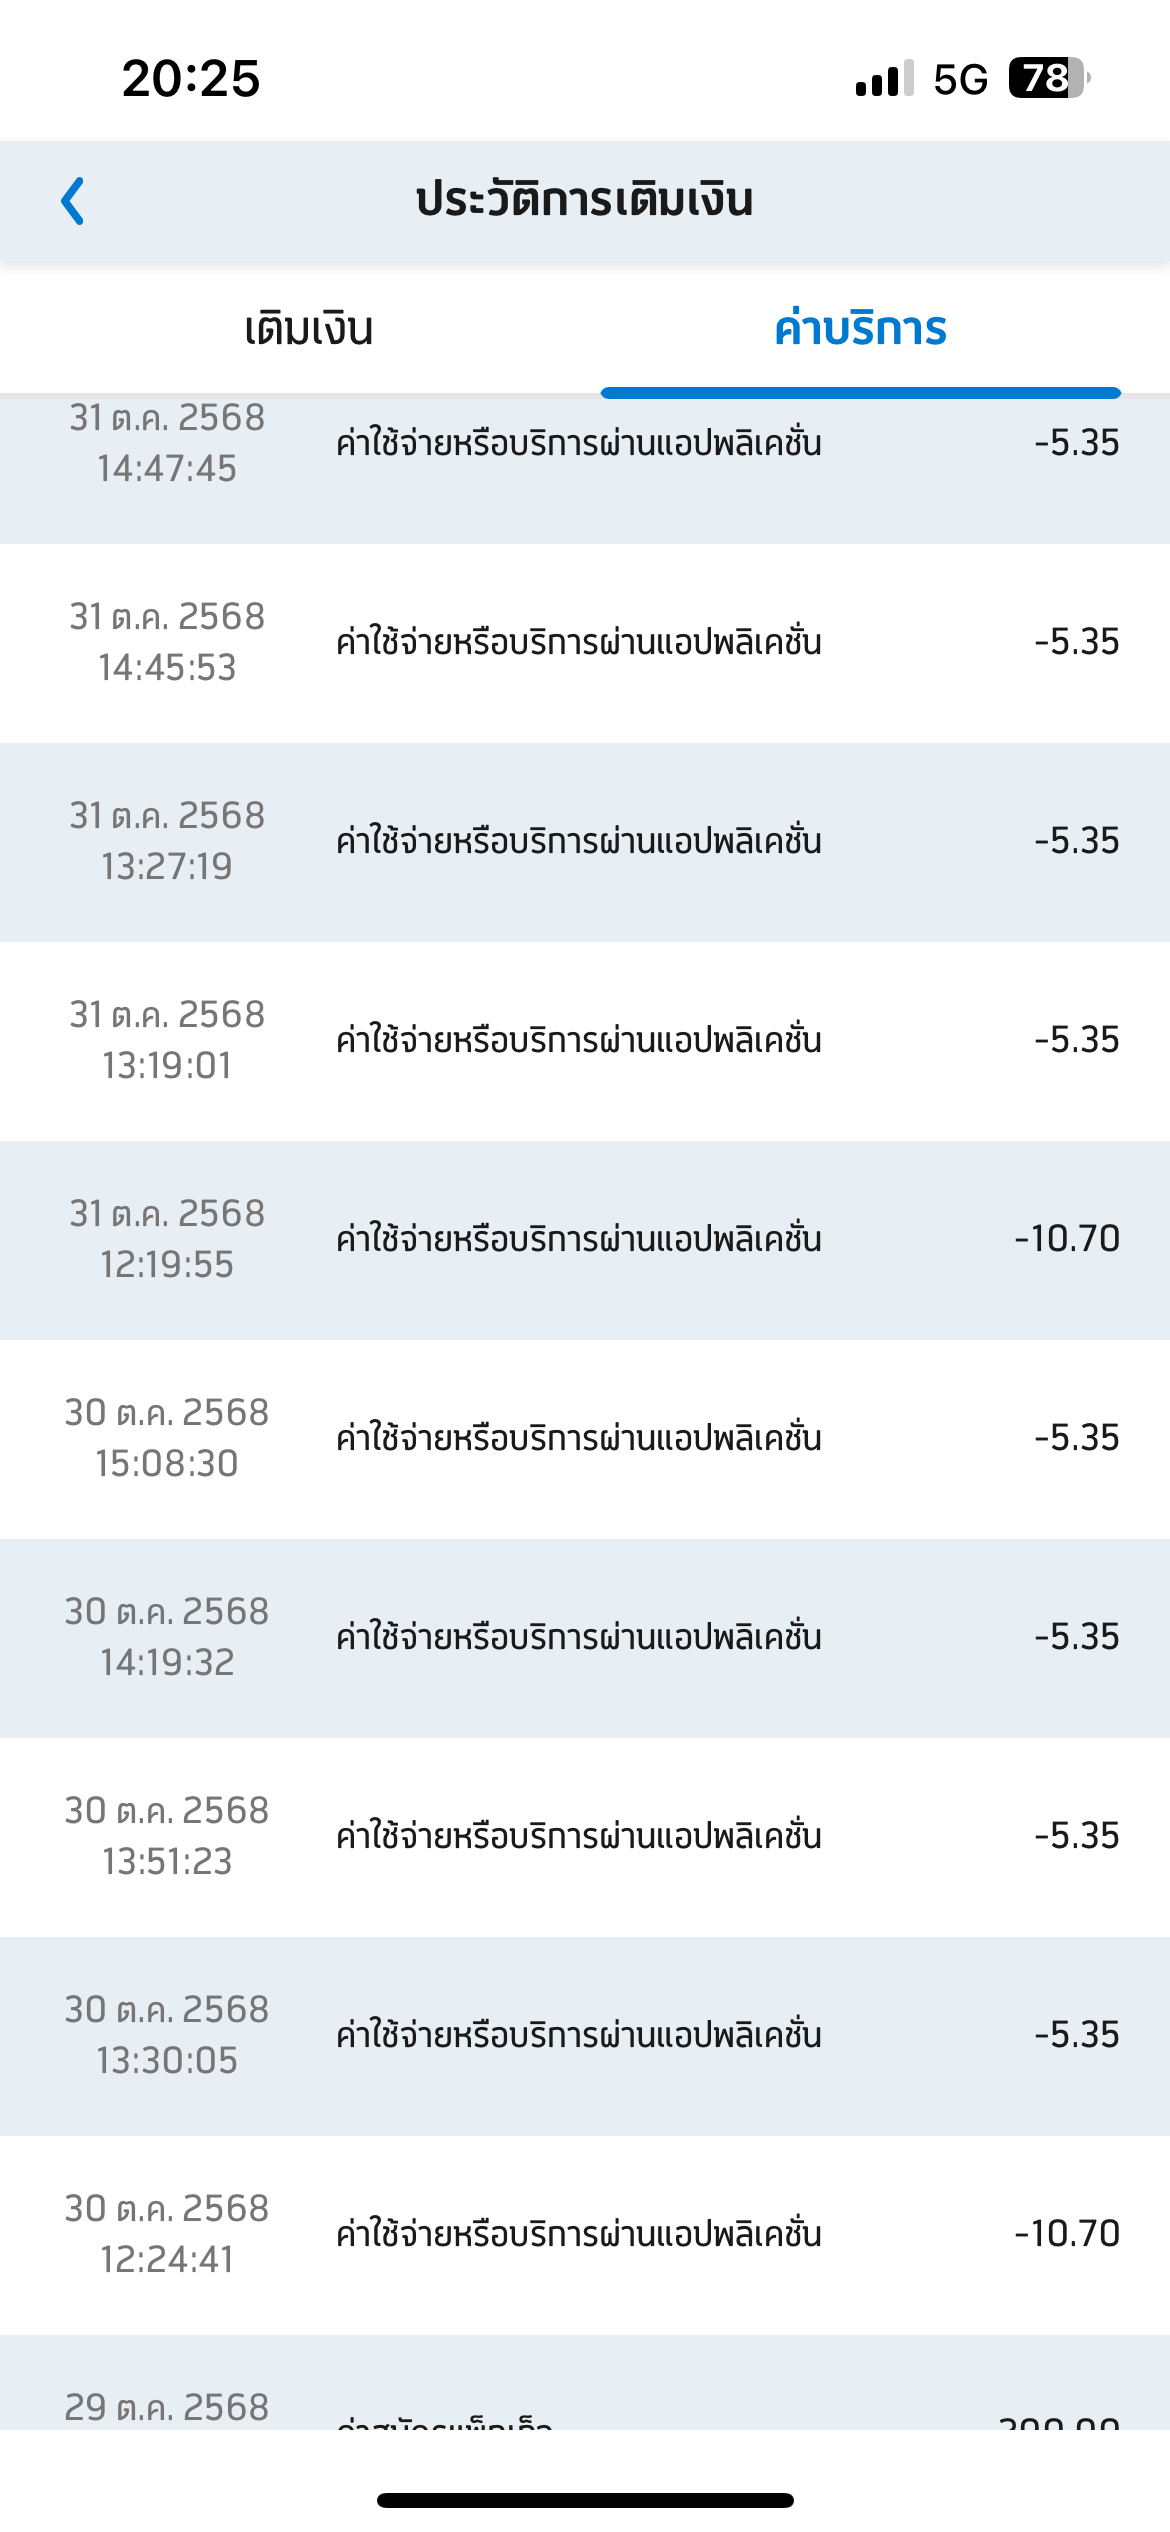Tap the -10.70 charge at 12:19:55
This screenshot has width=1170, height=2532.
[x=1066, y=1239]
